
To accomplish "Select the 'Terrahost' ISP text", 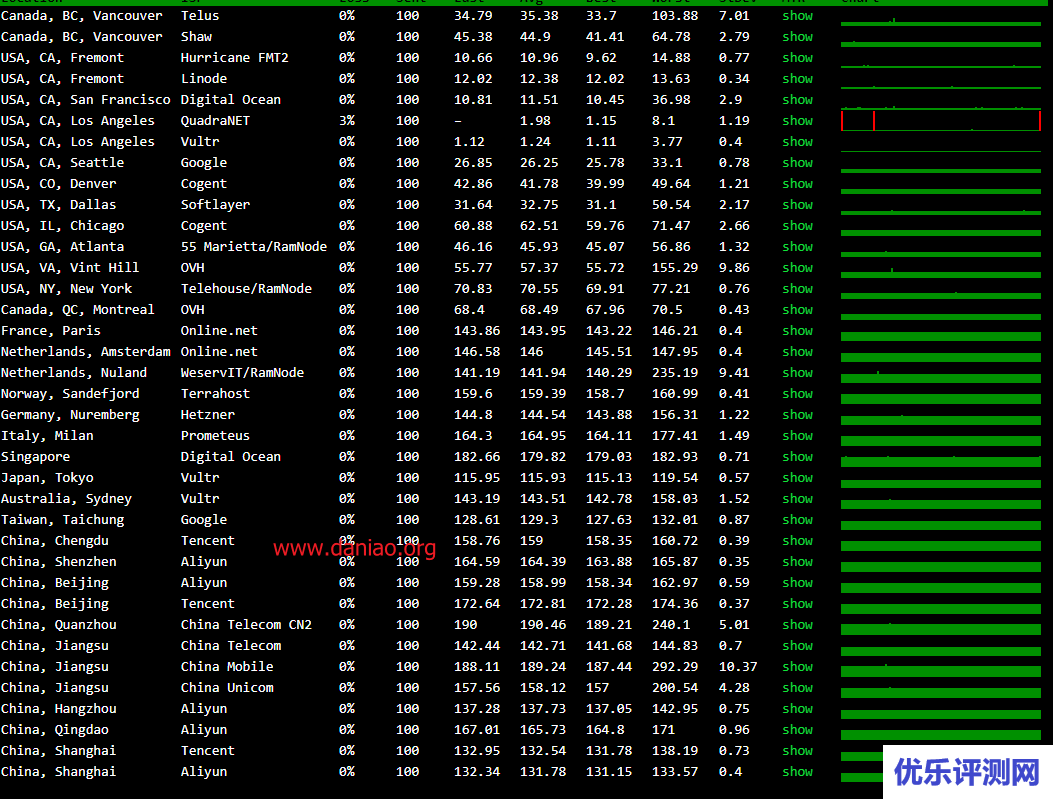I will (x=215, y=394).
